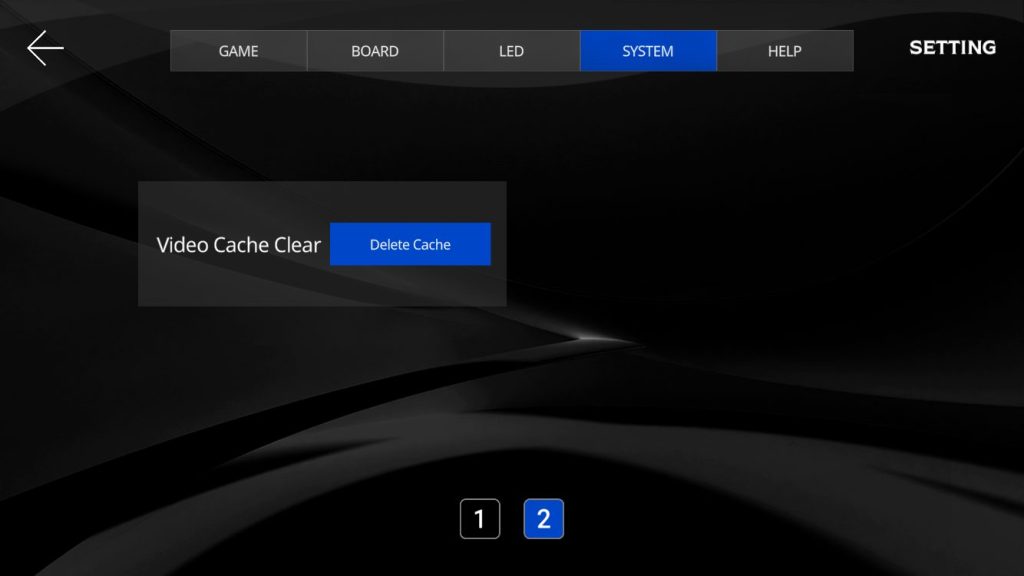Click the SETTING title text
Image resolution: width=1024 pixels, height=576 pixels.
coord(953,48)
